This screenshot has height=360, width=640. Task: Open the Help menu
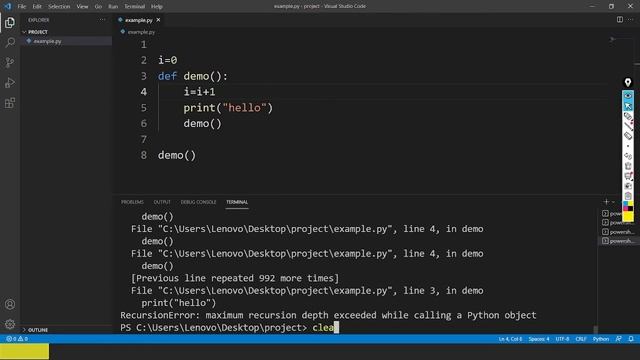pos(157,7)
